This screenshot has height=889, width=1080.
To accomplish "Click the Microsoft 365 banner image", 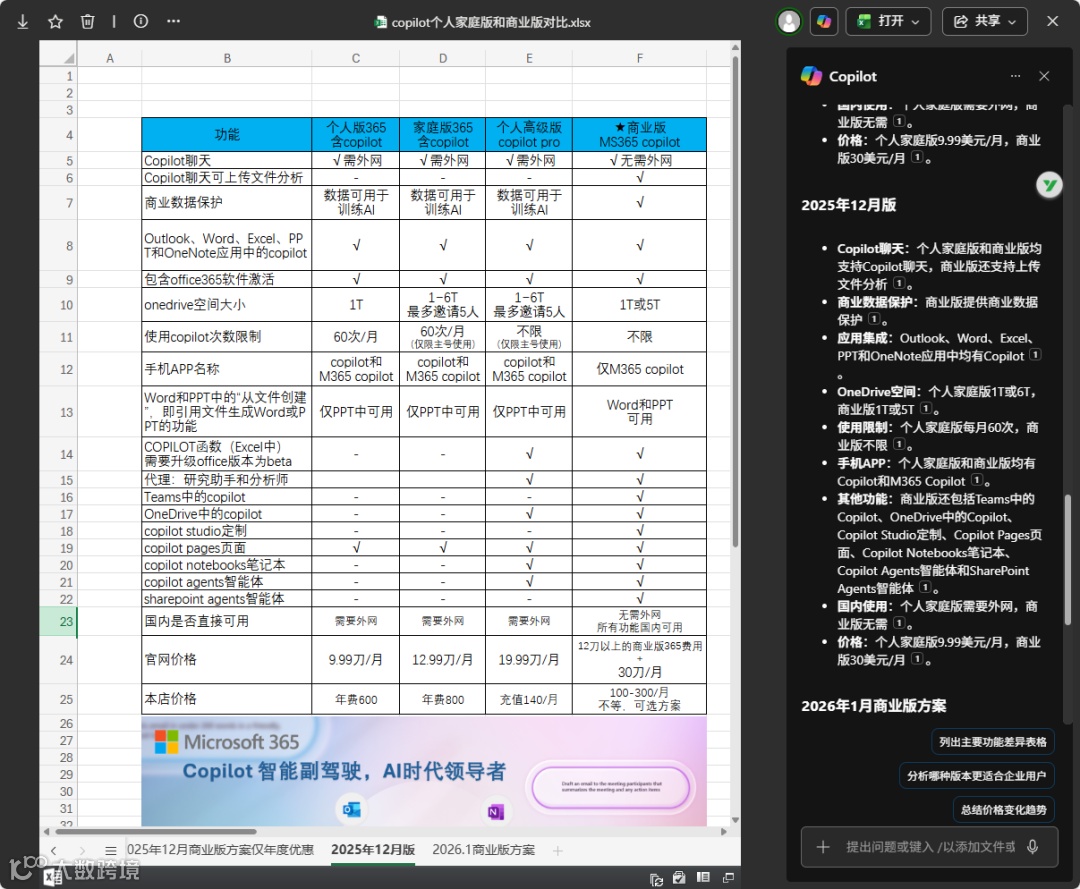I will [x=424, y=771].
